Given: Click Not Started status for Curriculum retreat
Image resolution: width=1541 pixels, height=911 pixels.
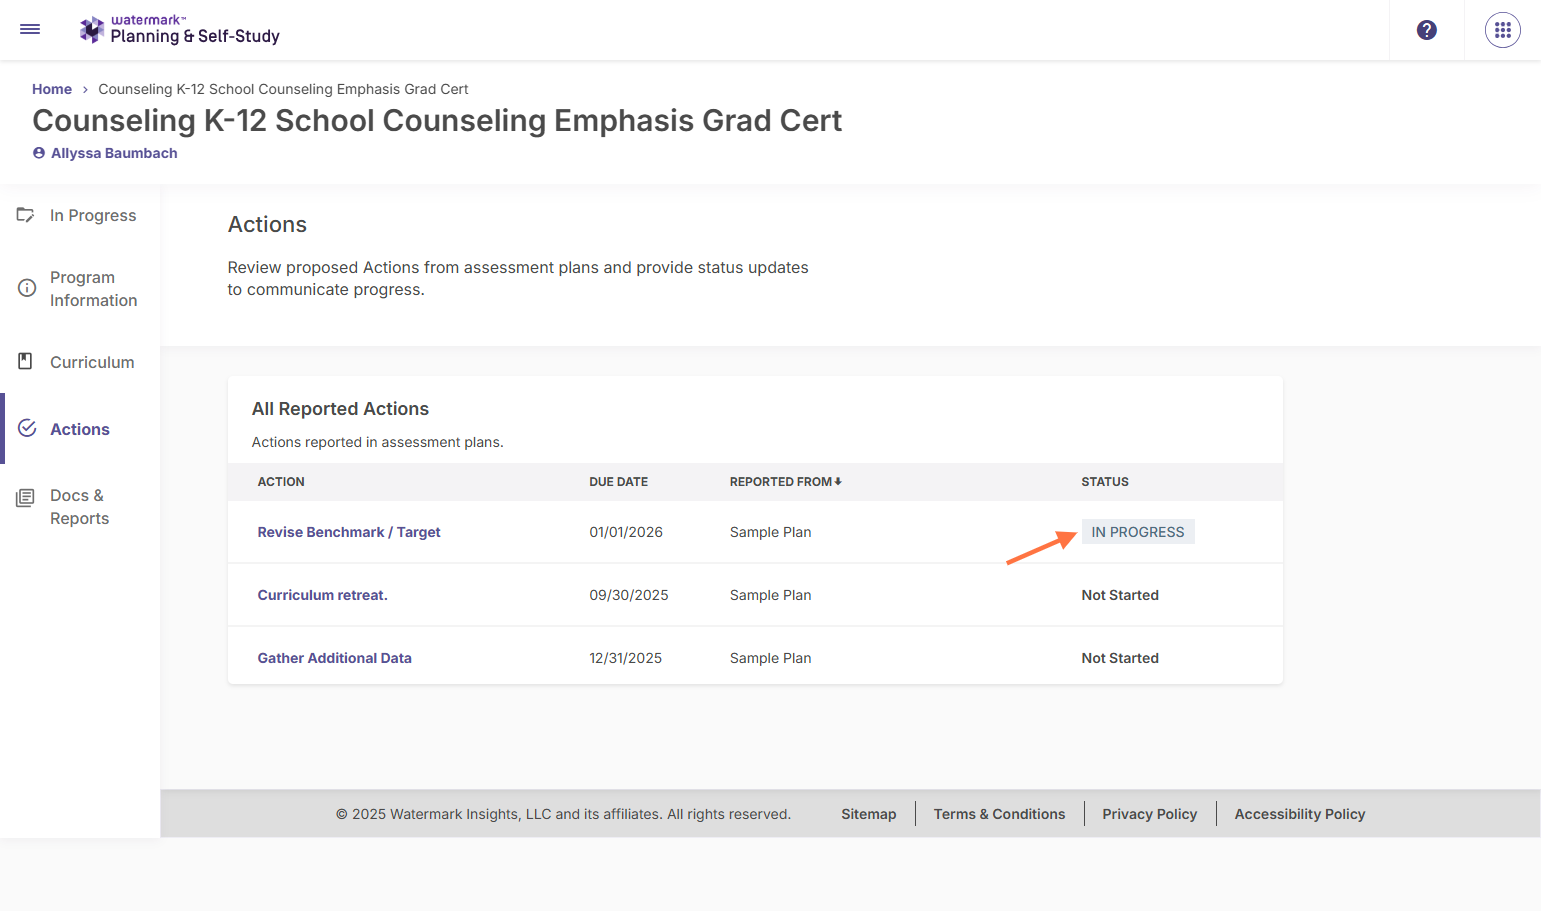Looking at the screenshot, I should [x=1120, y=595].
